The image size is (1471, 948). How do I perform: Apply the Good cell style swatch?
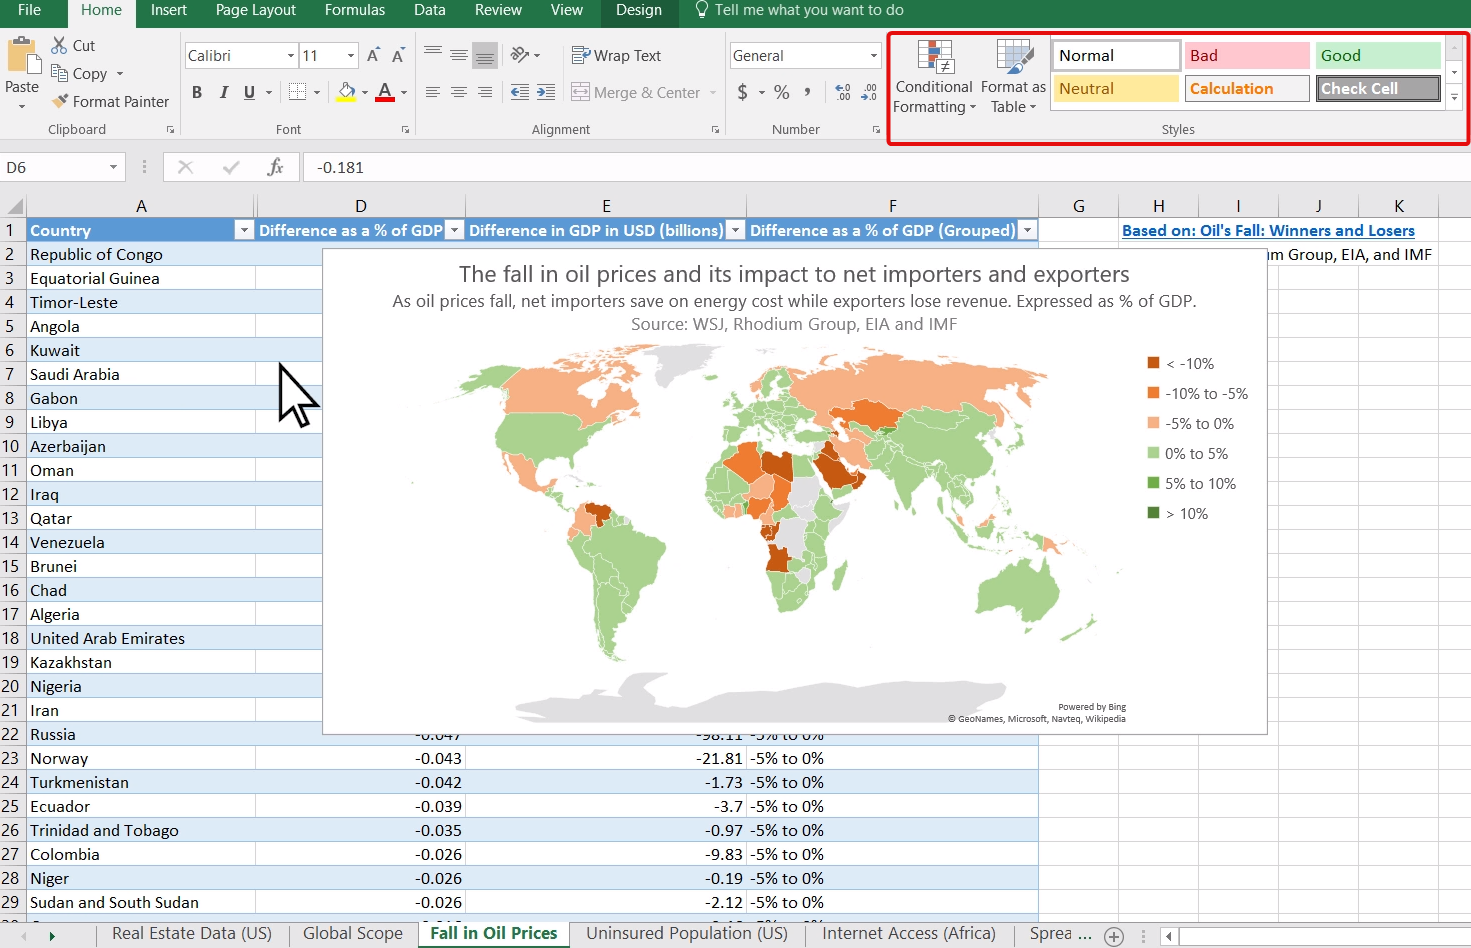click(1376, 56)
